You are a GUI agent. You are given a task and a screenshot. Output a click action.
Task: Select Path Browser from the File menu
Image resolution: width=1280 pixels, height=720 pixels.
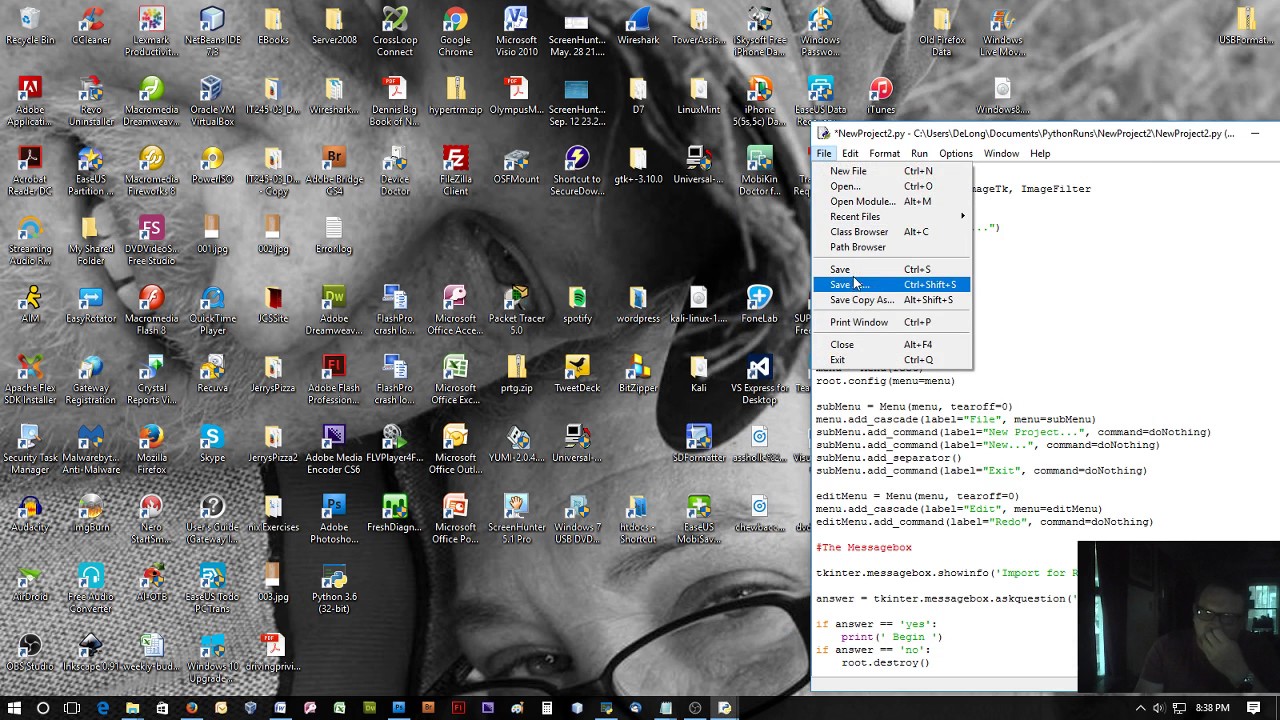tap(857, 246)
